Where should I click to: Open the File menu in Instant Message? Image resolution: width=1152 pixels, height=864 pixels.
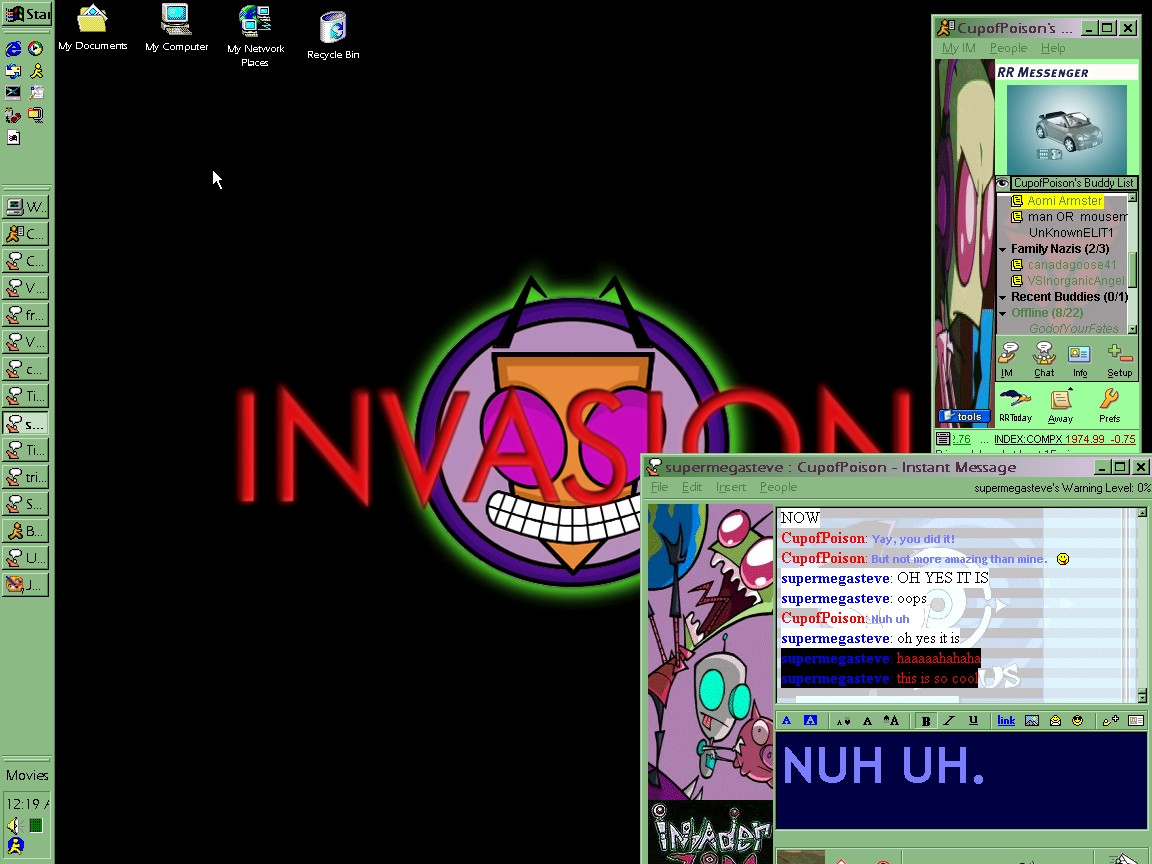click(659, 487)
